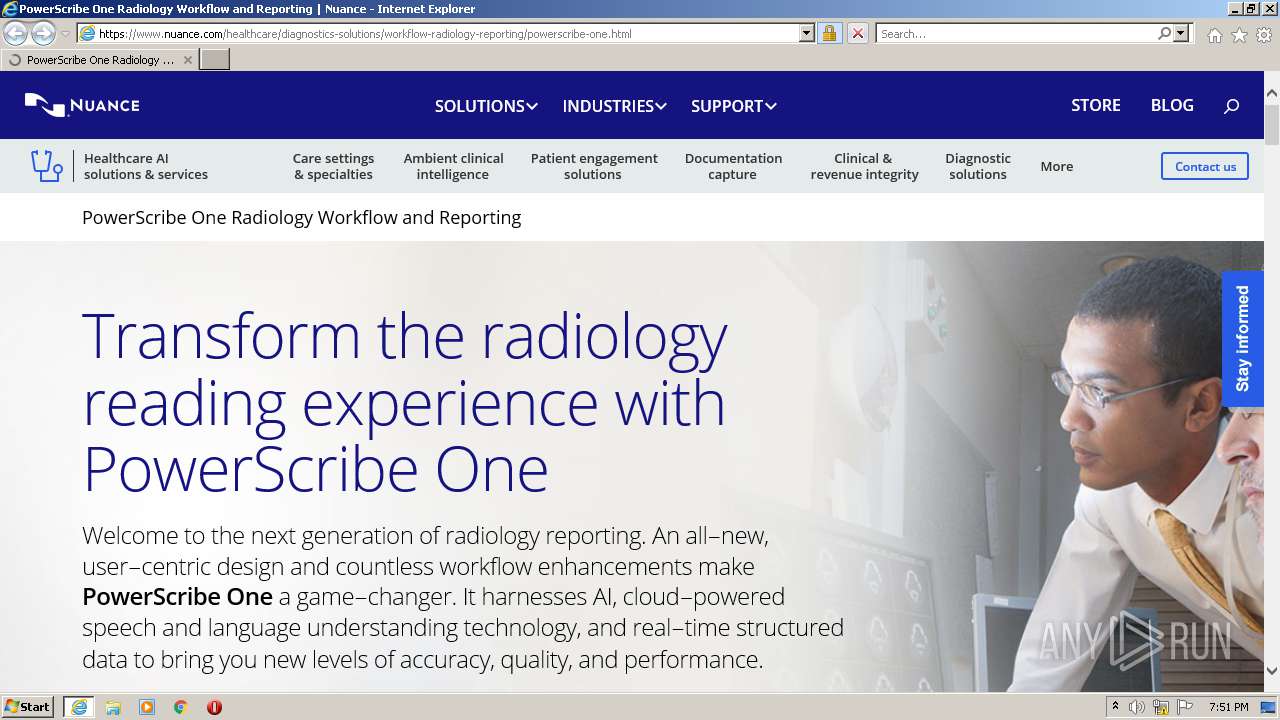Expand the SOLUTIONS menu
1280x720 pixels.
[486, 106]
